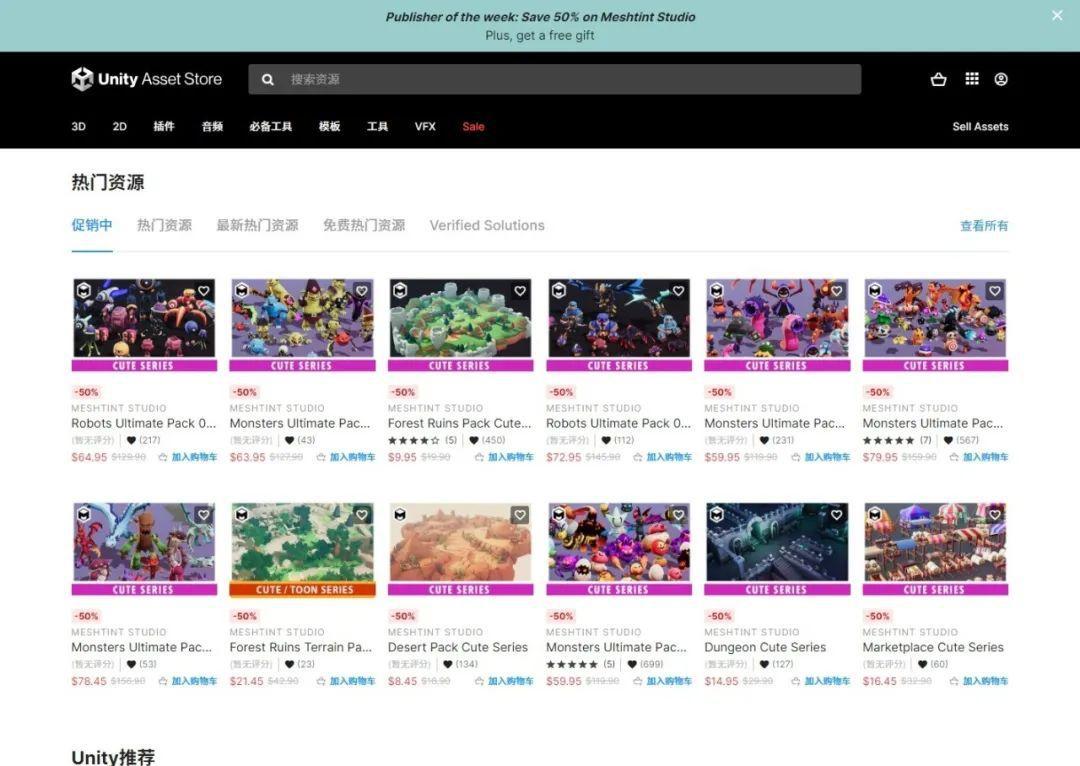Focus the 搜索资源 search field

point(554,79)
